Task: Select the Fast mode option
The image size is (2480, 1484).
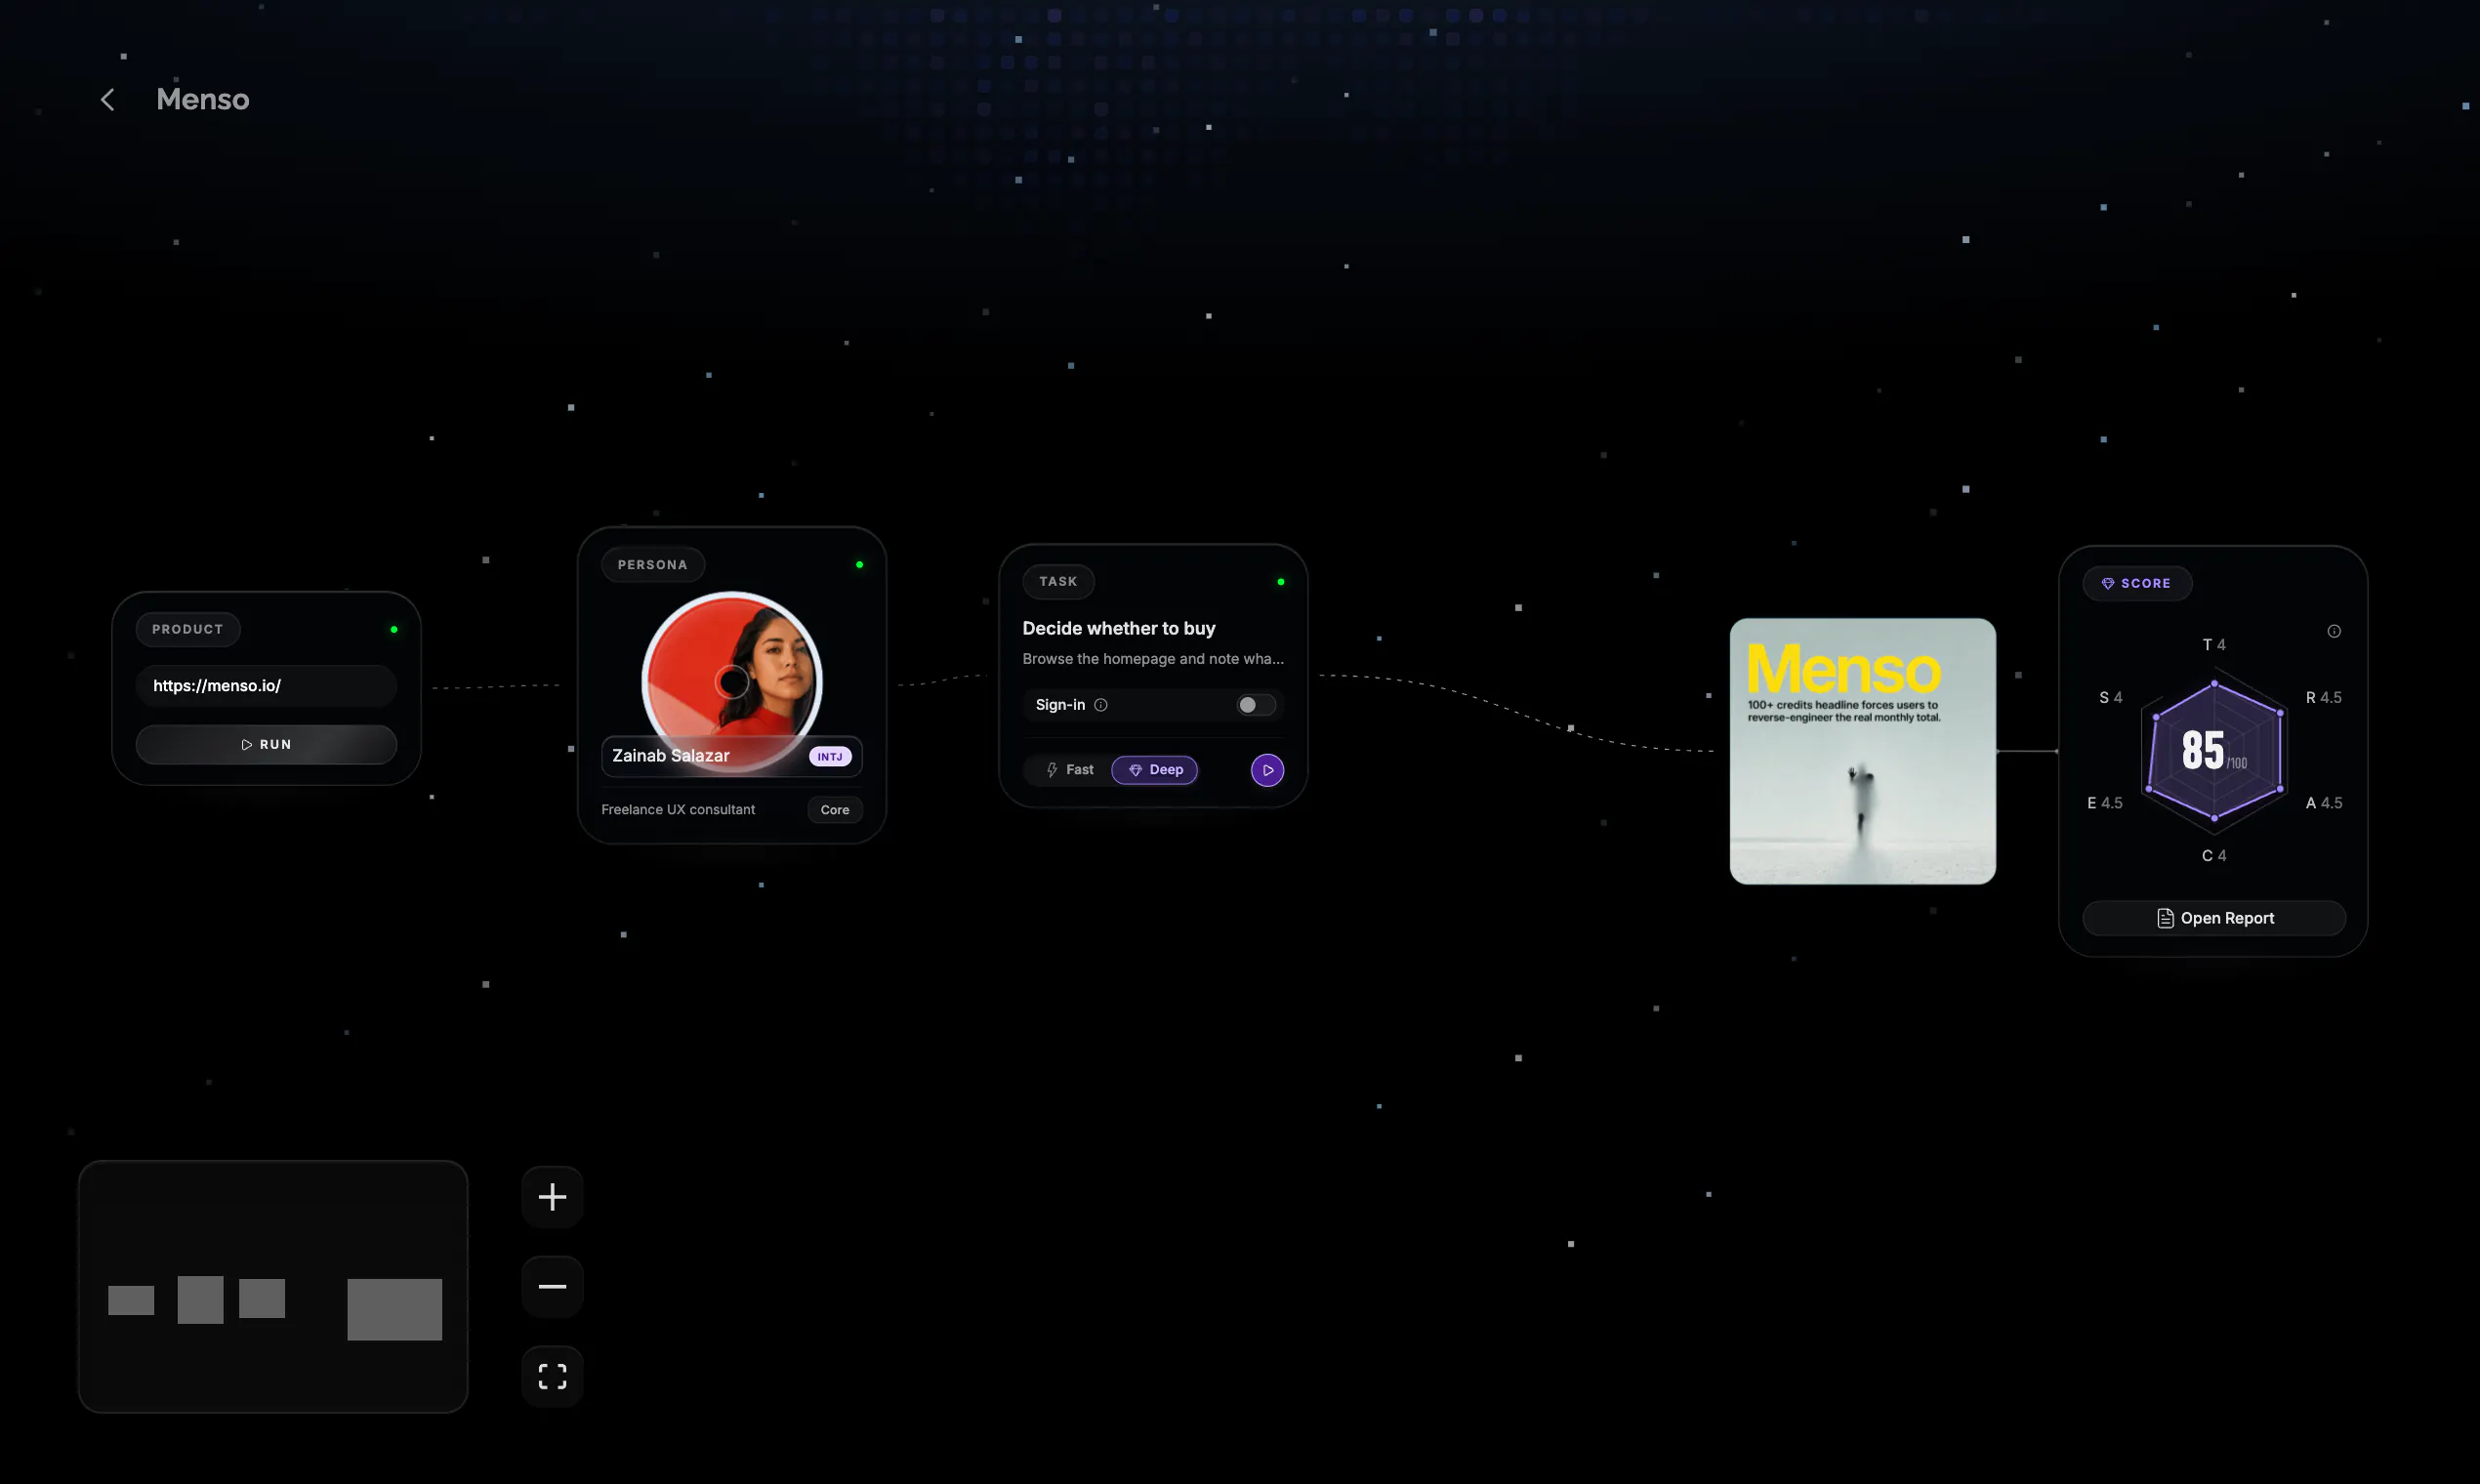Action: pos(1069,770)
